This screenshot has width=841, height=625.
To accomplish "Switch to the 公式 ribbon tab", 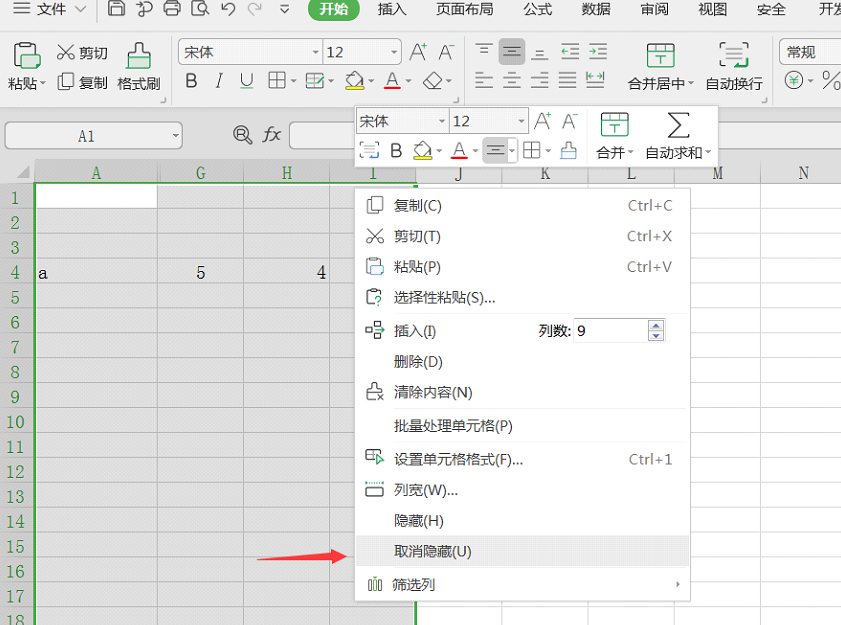I will pyautogui.click(x=537, y=9).
